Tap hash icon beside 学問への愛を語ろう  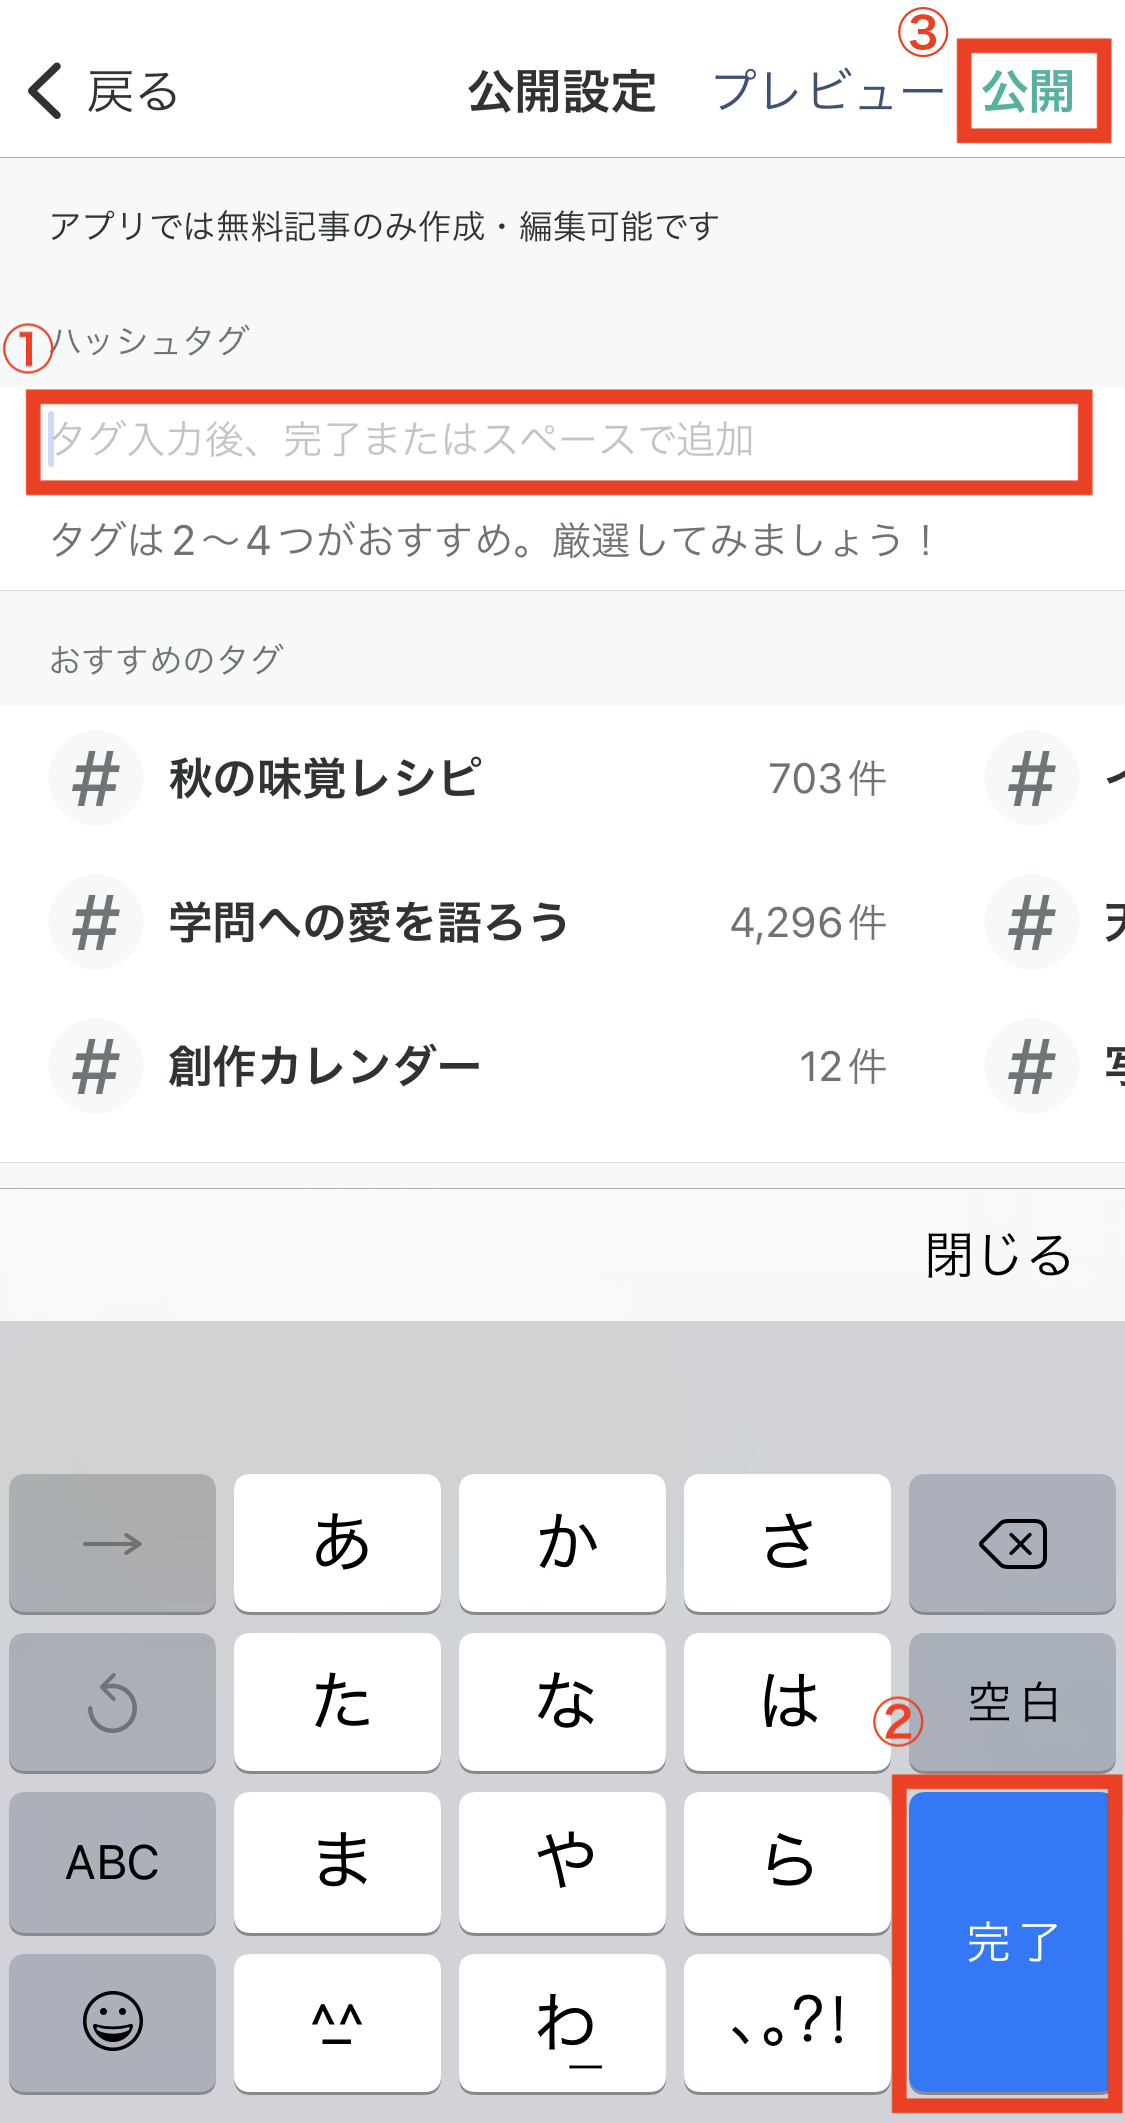[96, 922]
